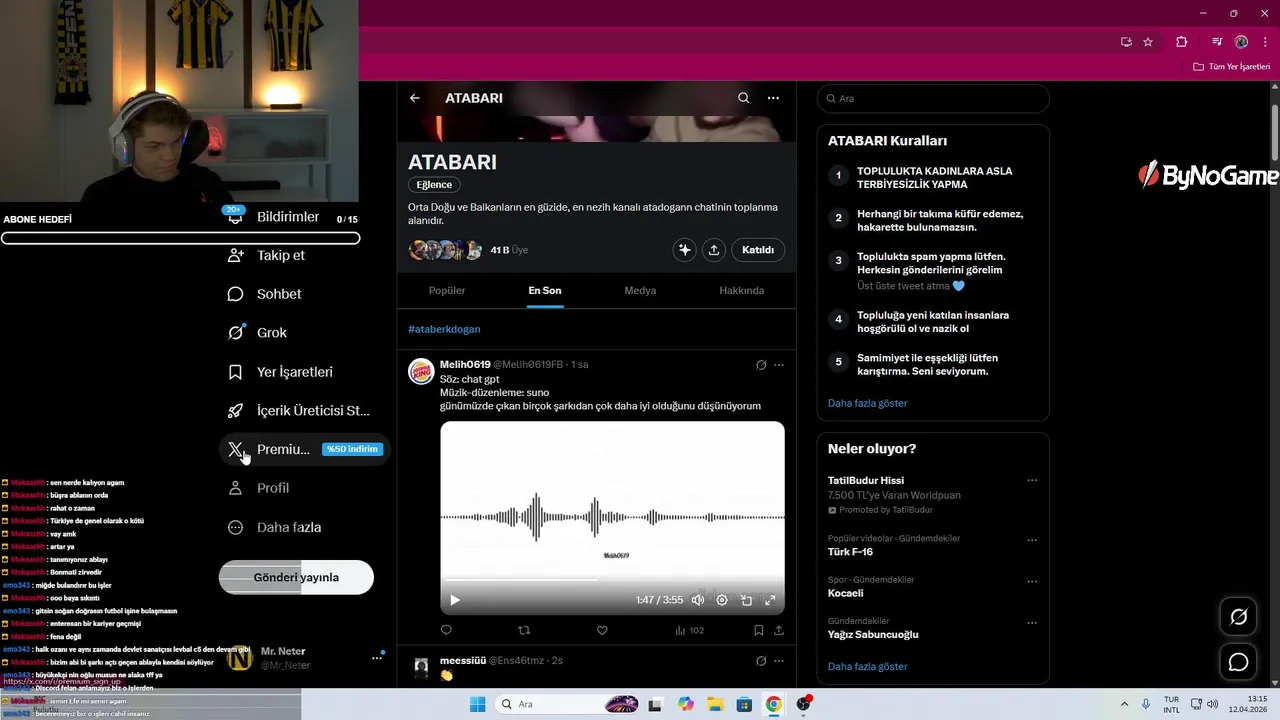Open Profil in the sidebar
Image resolution: width=1280 pixels, height=720 pixels.
tap(258, 488)
